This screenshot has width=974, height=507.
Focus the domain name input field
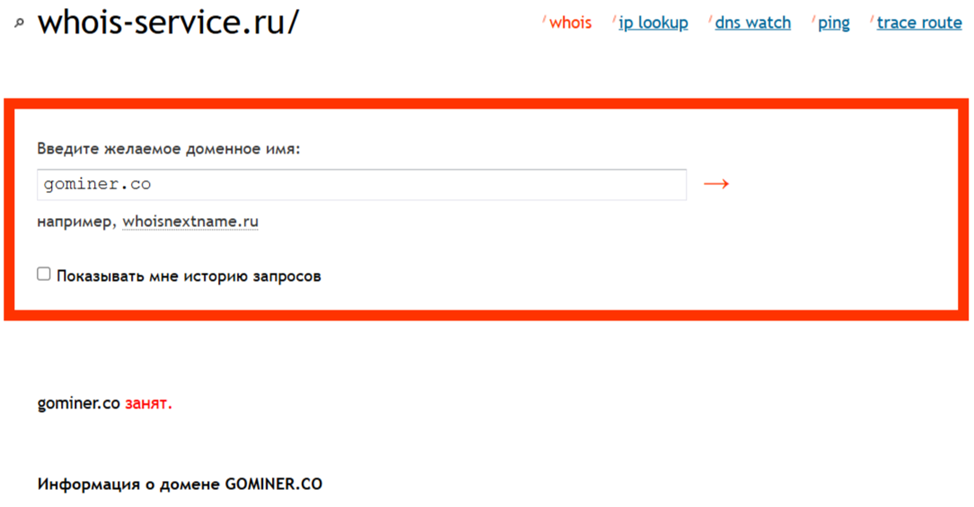point(362,185)
